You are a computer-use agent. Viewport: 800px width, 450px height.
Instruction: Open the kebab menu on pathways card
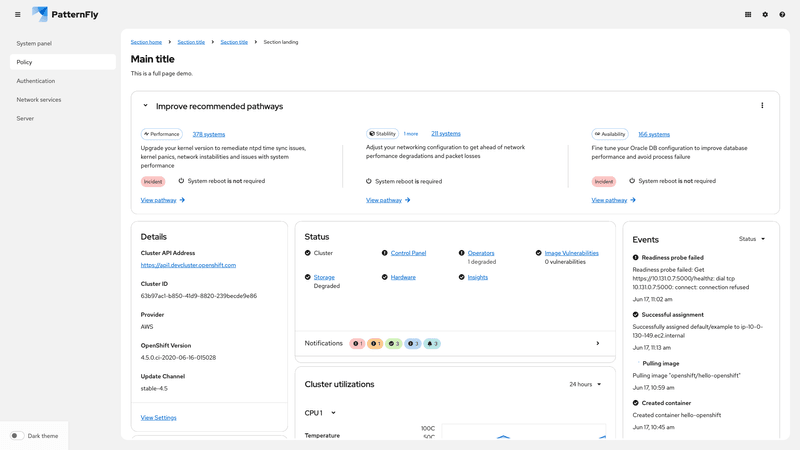coord(762,106)
